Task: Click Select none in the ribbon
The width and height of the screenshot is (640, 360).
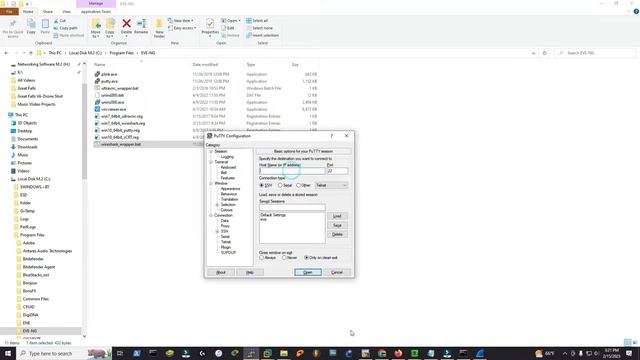Action: pos(259,28)
